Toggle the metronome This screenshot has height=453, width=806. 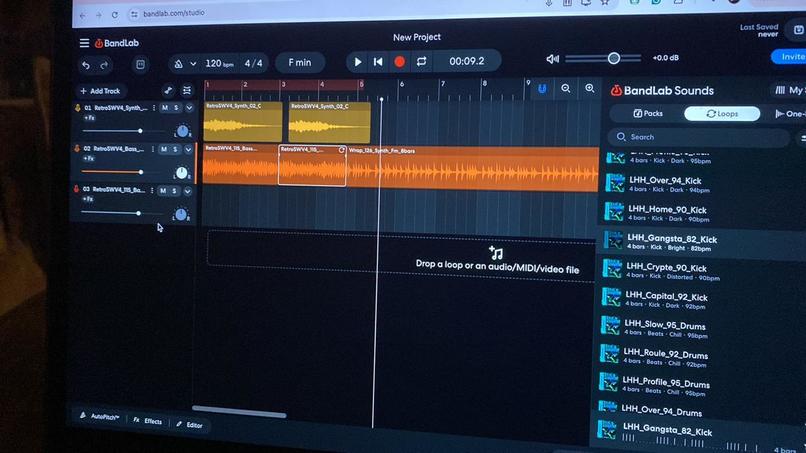point(178,64)
